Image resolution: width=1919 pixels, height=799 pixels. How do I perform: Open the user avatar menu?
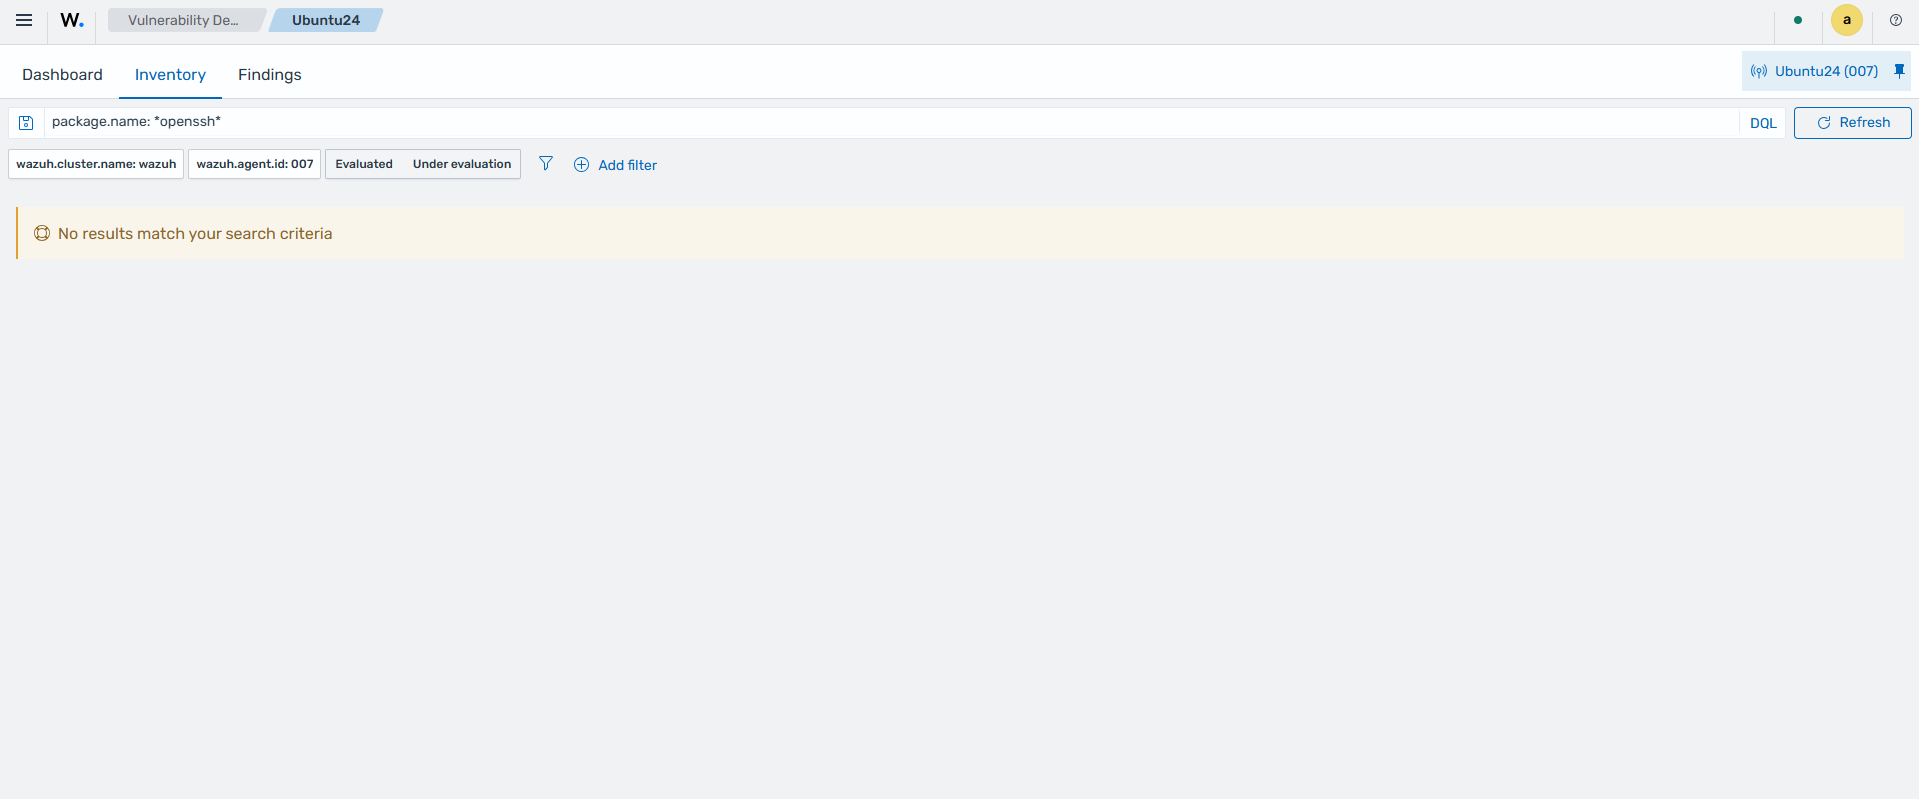click(x=1846, y=20)
